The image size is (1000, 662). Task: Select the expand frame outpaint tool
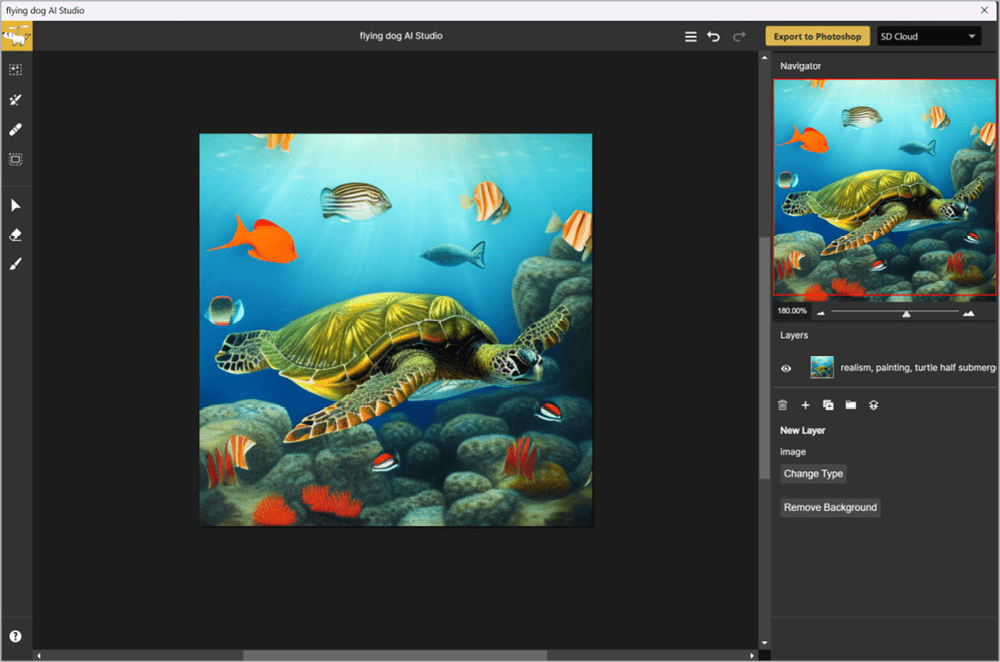coord(16,159)
